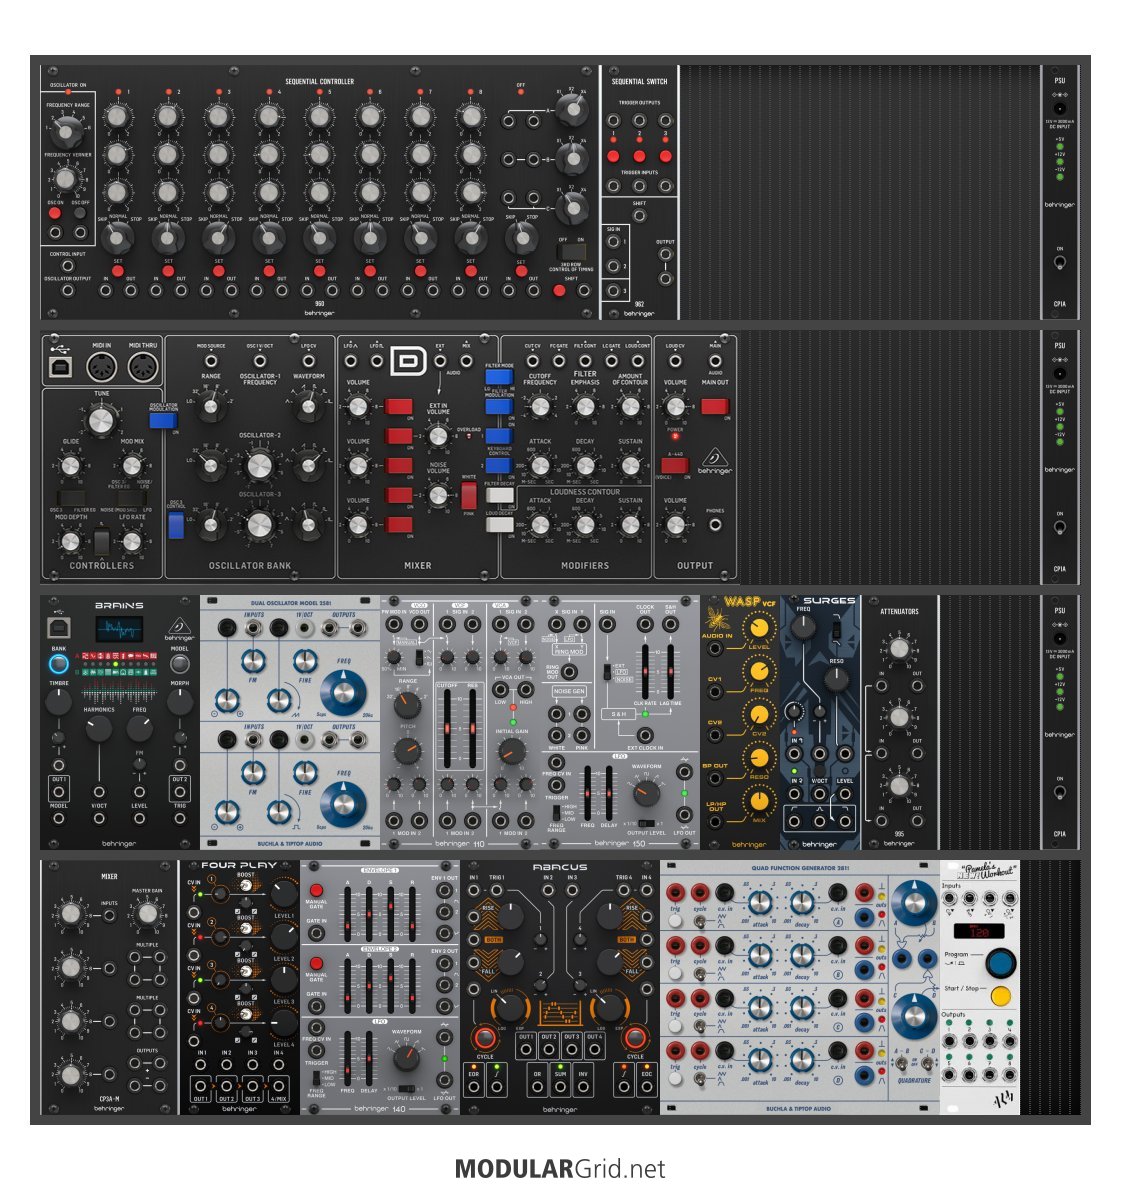Turn the stage 1 Skip/Normal/Stop mode knob
This screenshot has width=1121, height=1190.
pos(117,238)
